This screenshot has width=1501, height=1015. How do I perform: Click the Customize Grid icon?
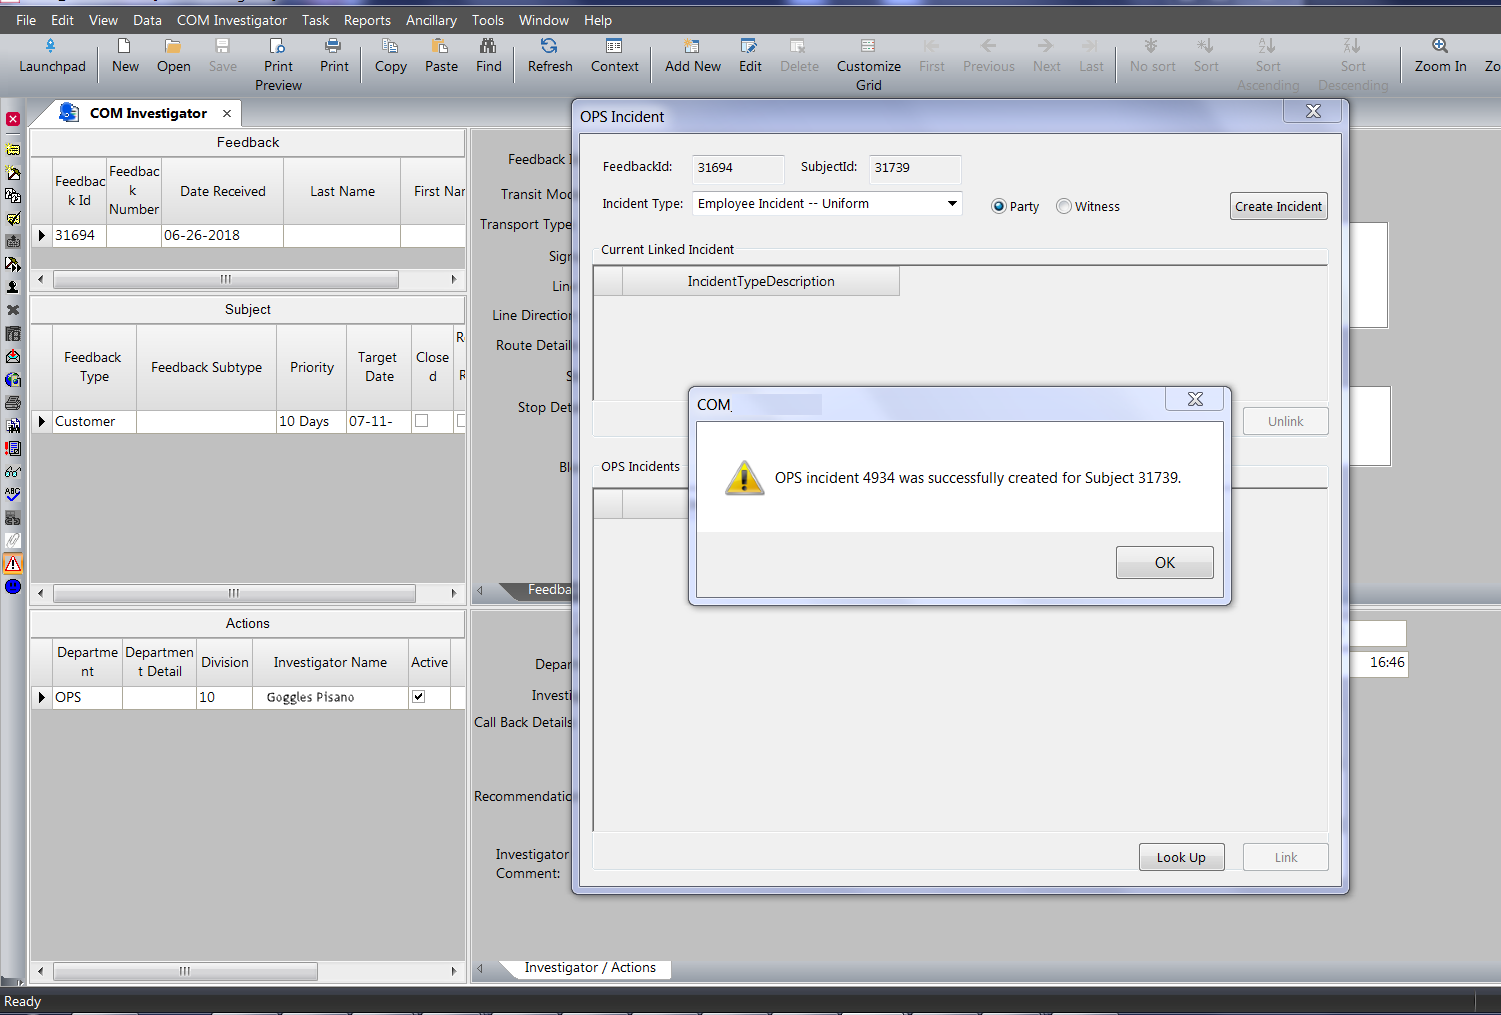868,55
